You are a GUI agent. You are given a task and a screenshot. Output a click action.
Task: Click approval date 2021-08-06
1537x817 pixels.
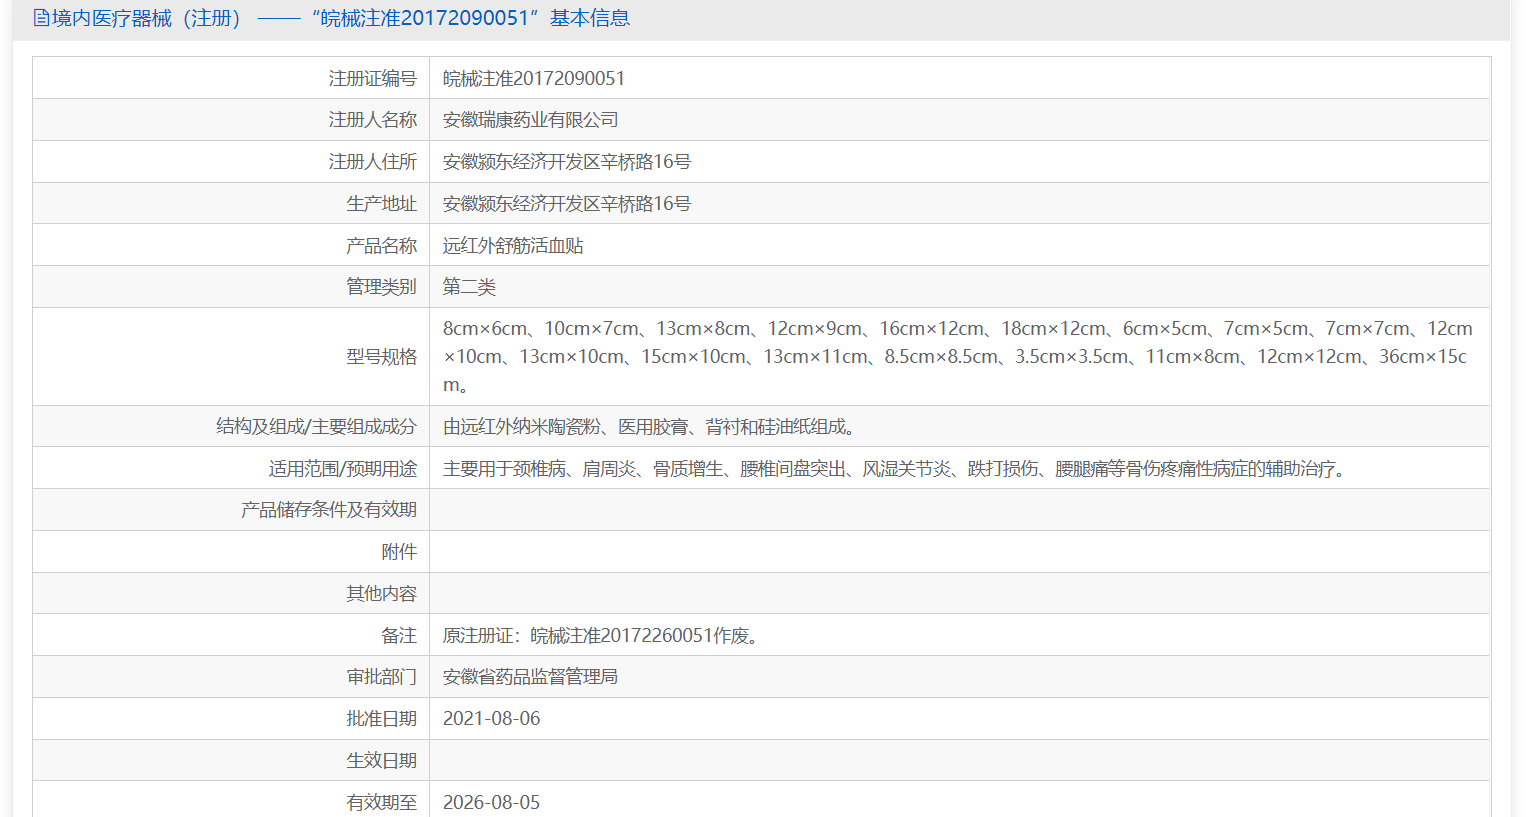tap(492, 719)
